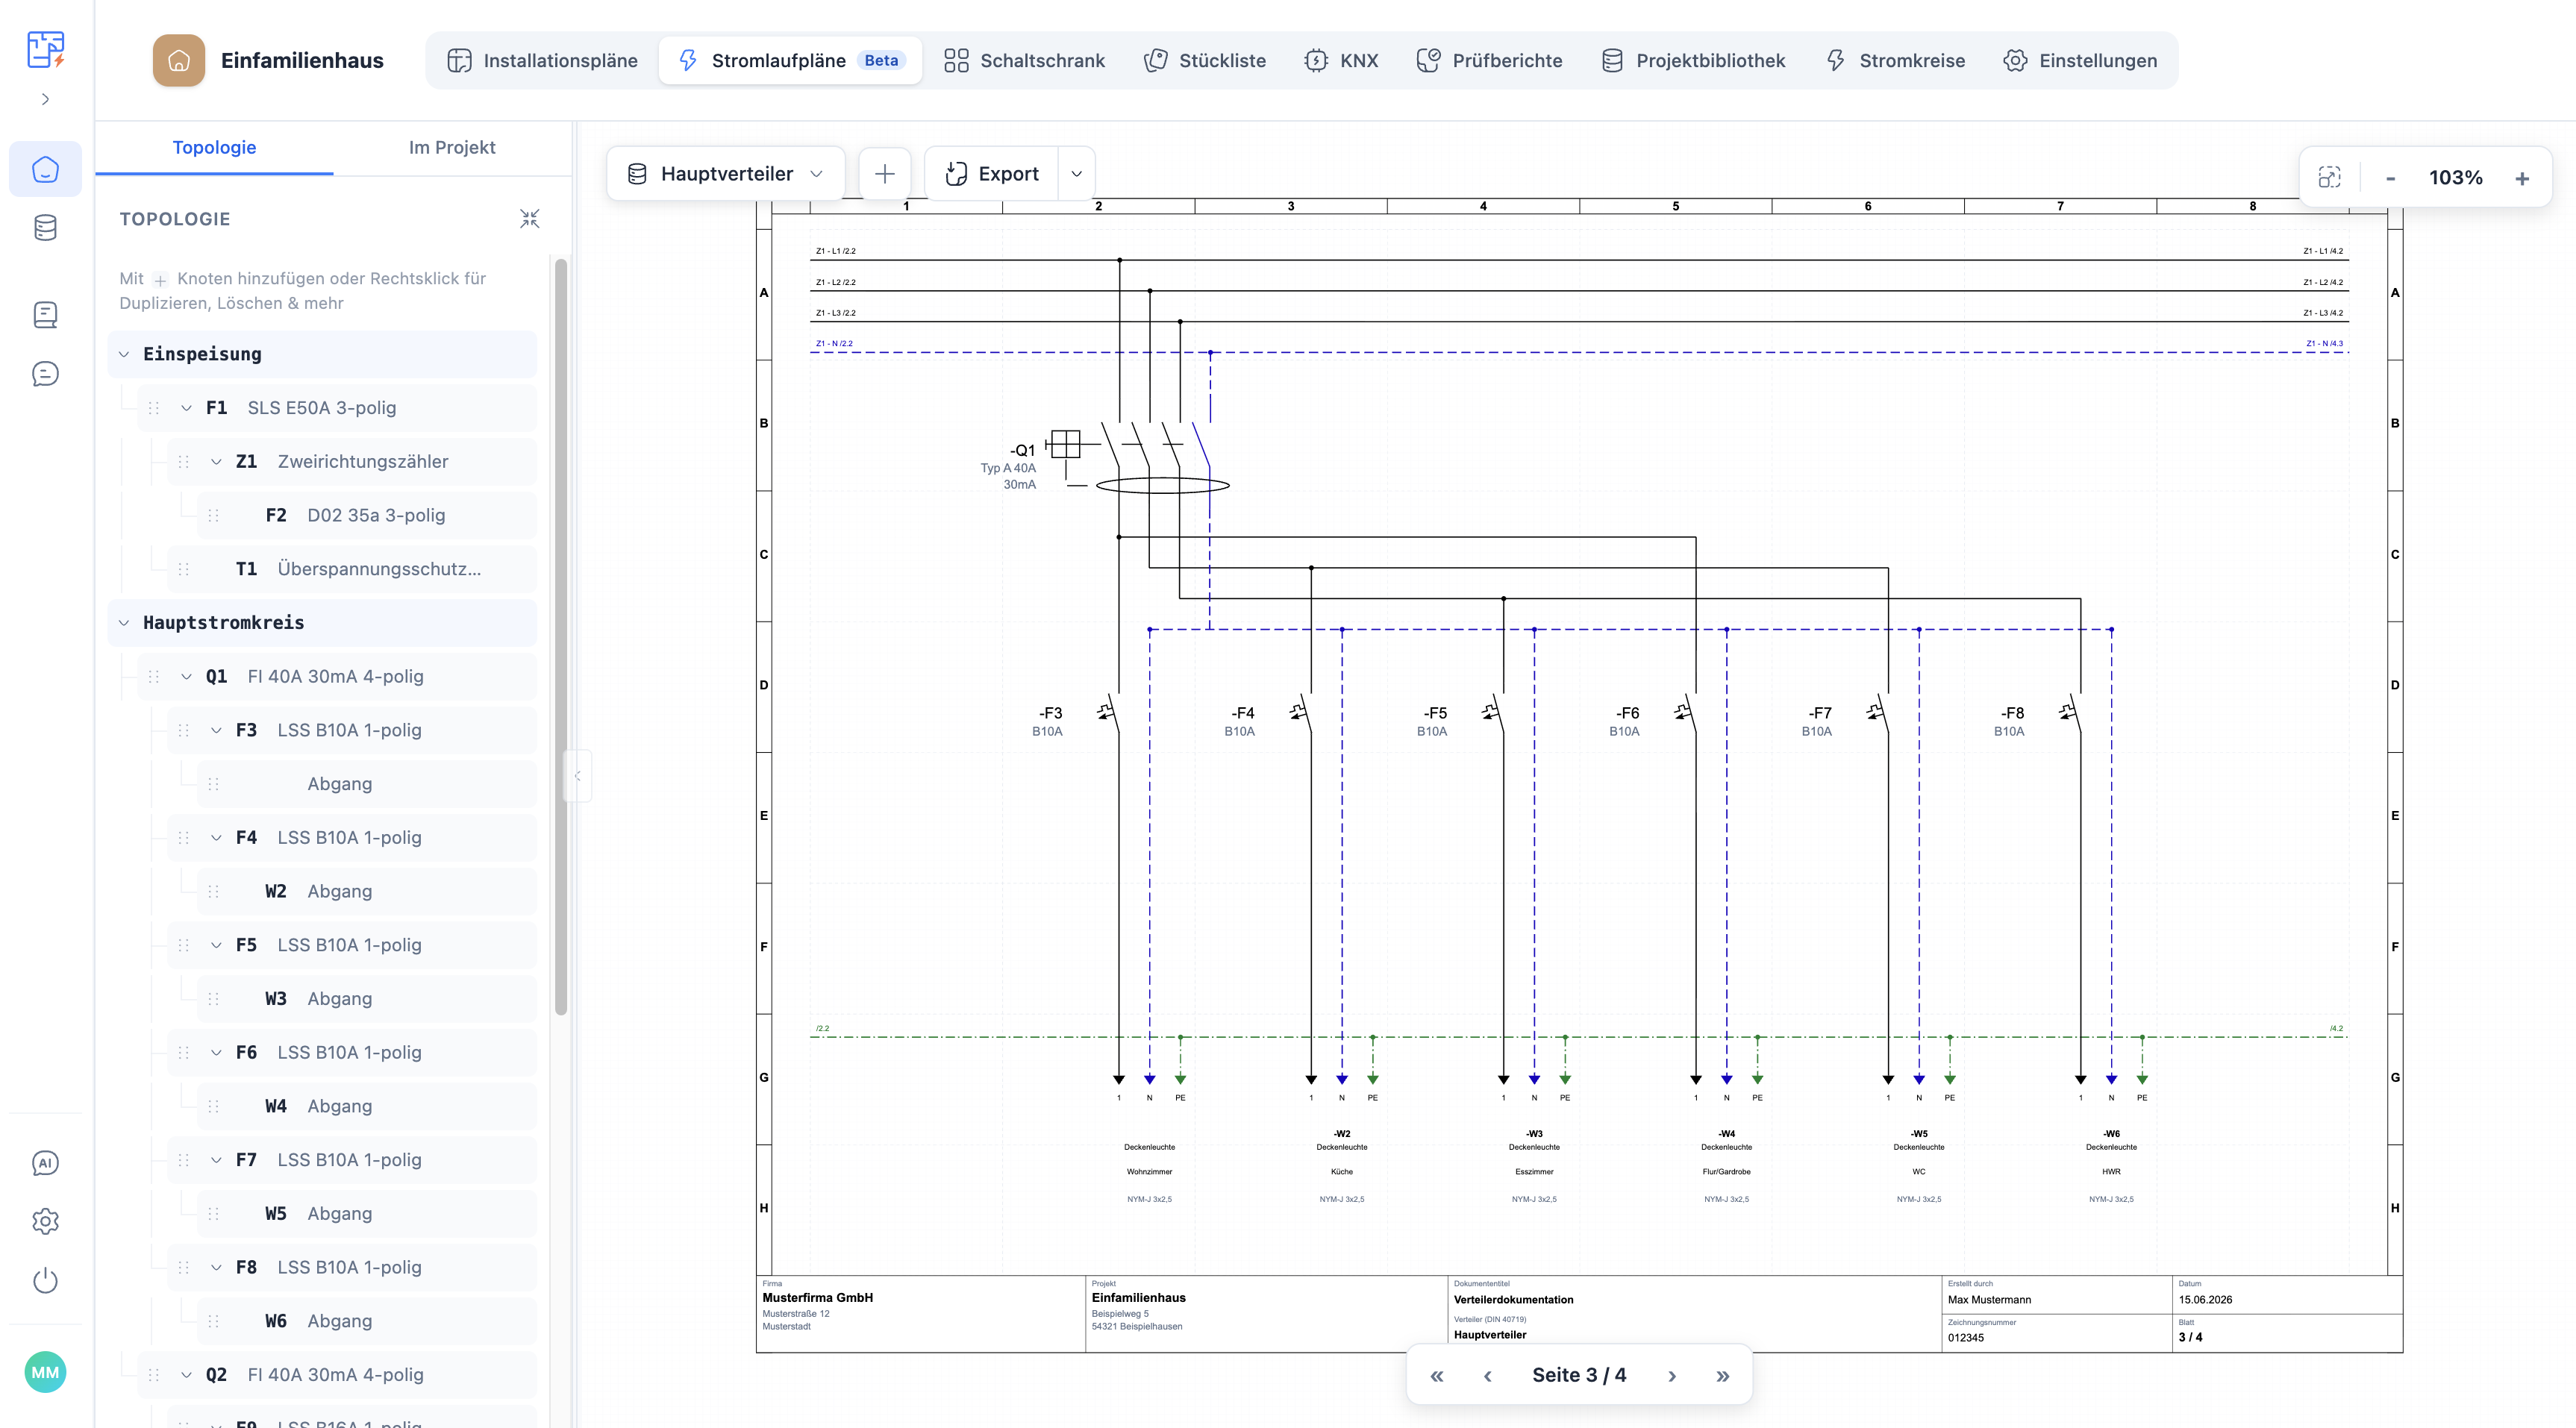
Task: Click the power logout icon
Action: coord(45,1280)
